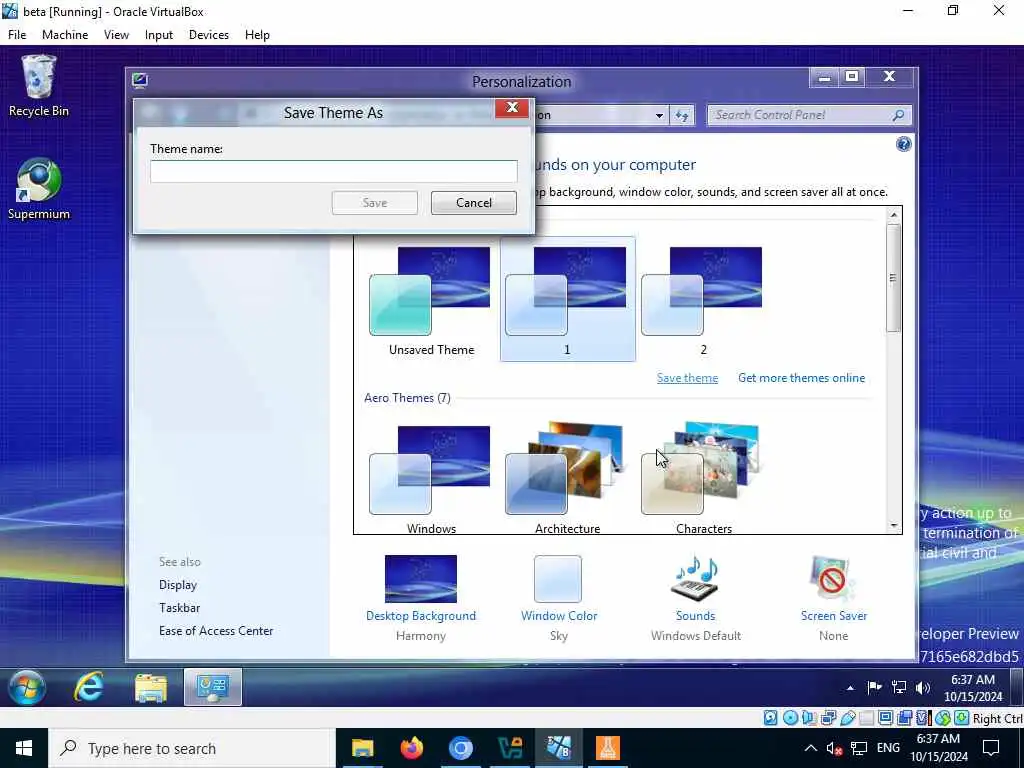
Task: Open Get more themes online link
Action: (x=801, y=377)
